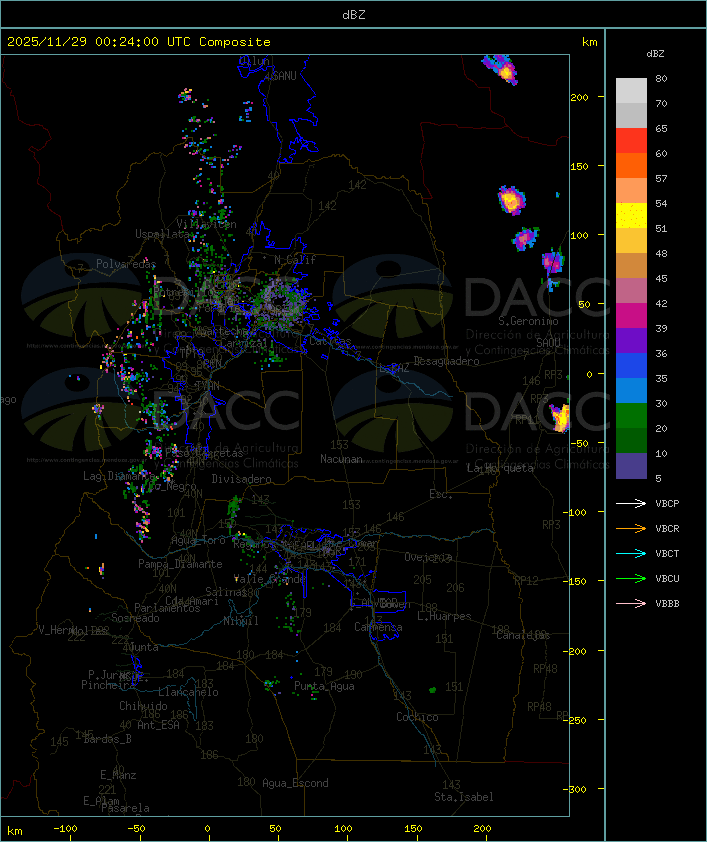Screen dimensions: 707x842
Task: Click the Carmensa place label
Action: pos(378,627)
